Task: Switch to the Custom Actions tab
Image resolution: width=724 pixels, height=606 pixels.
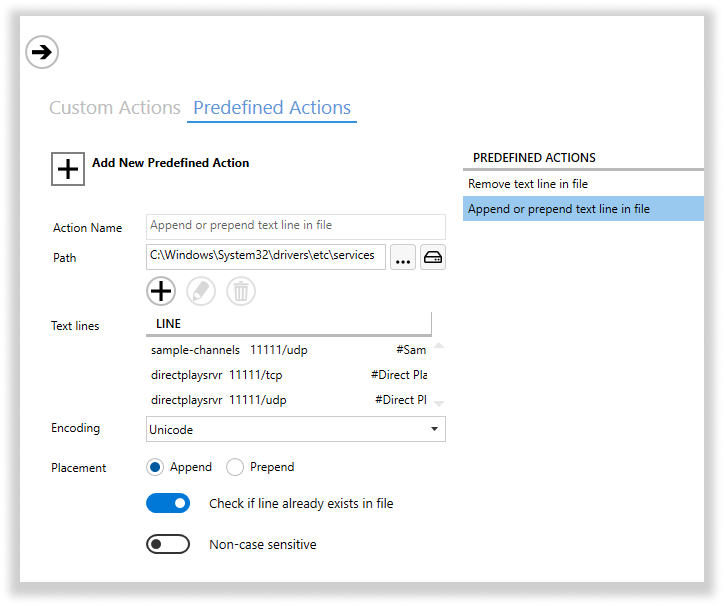Action: coord(115,108)
